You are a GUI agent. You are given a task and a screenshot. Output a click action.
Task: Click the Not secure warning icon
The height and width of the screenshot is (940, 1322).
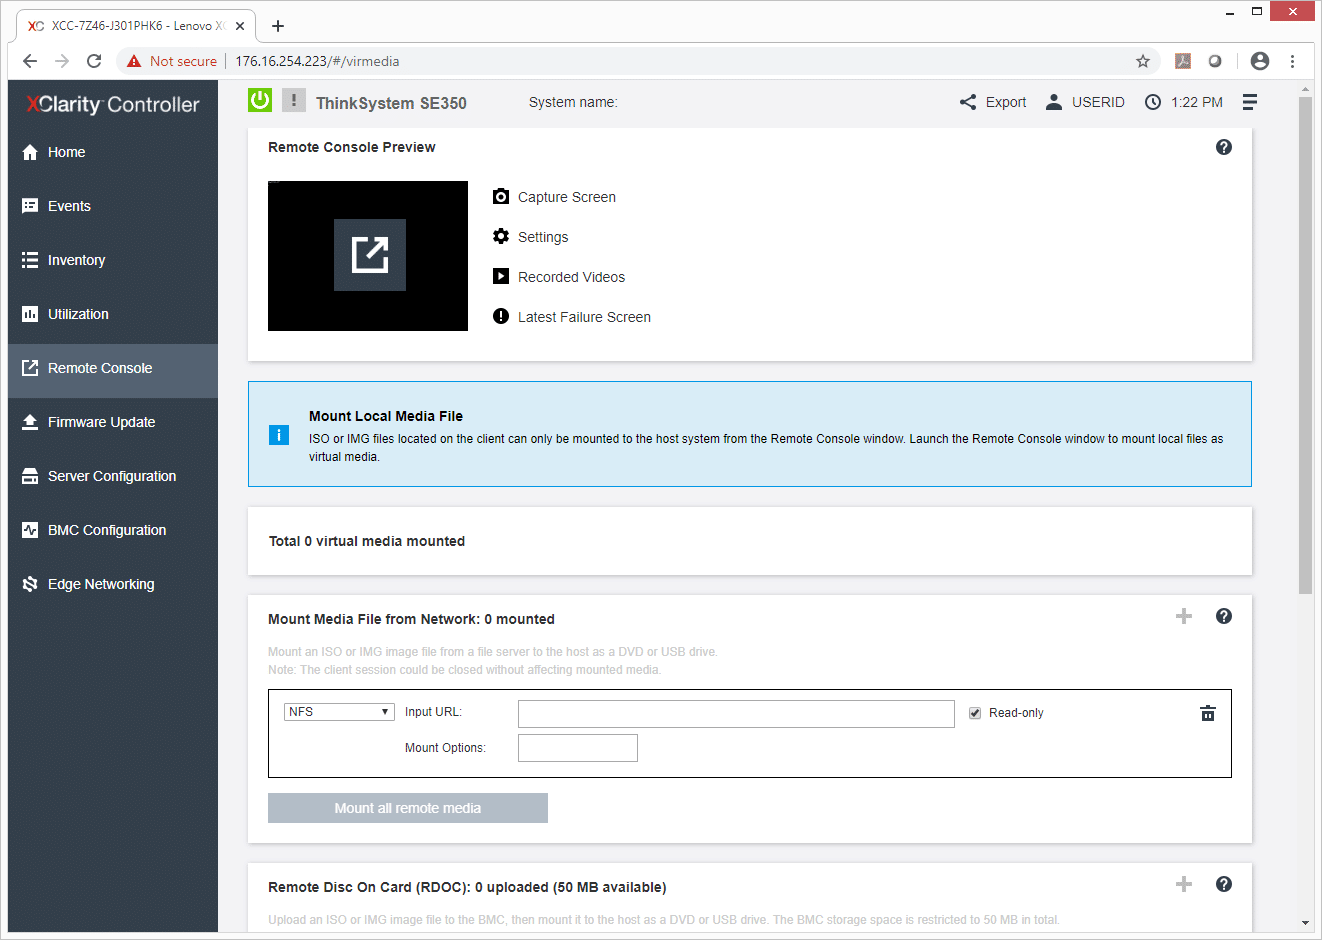[134, 61]
